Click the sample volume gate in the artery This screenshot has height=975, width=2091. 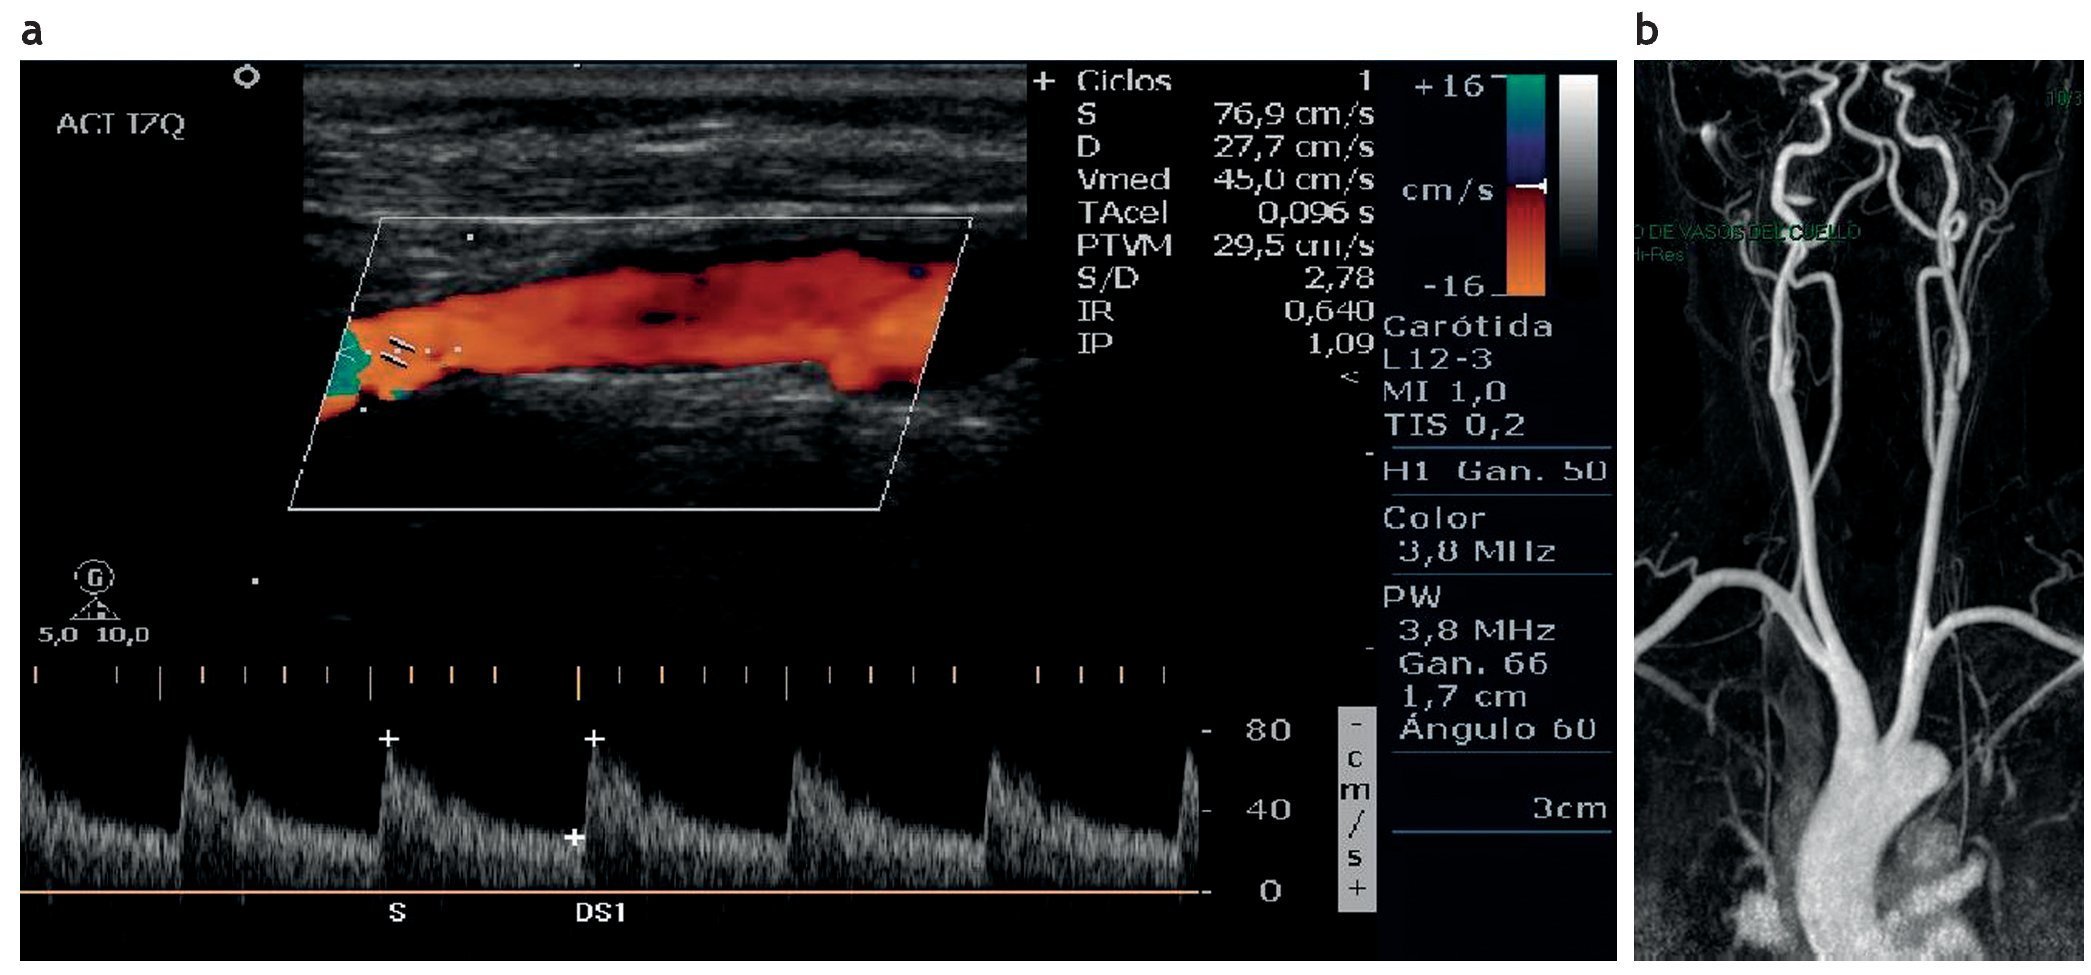coord(400,353)
